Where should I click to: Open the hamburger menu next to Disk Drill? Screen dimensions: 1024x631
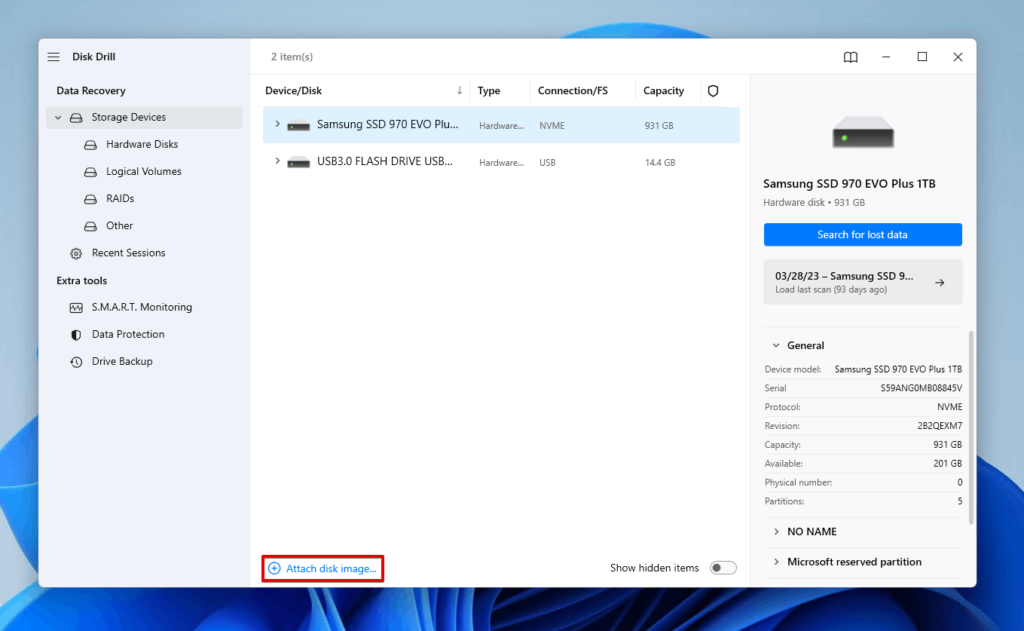tap(53, 56)
